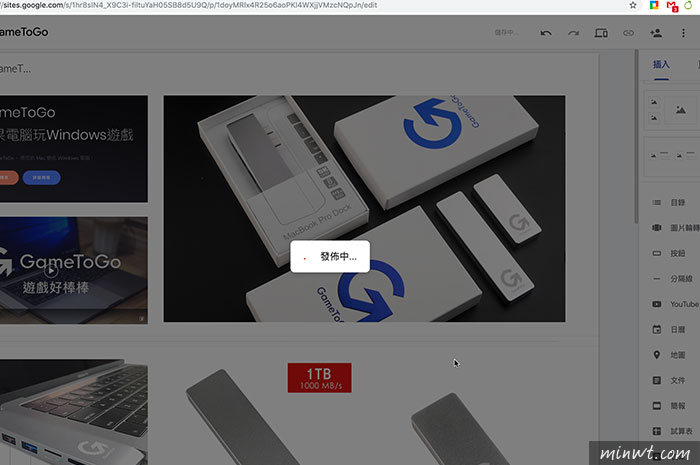Image resolution: width=700 pixels, height=465 pixels.
Task: Choose the image-with-text columns layout
Action: coord(673,156)
